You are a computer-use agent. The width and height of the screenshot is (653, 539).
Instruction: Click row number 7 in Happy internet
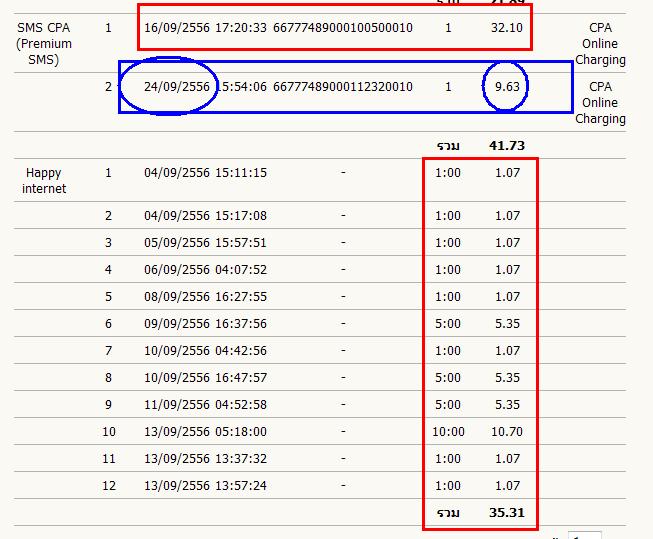tap(108, 350)
